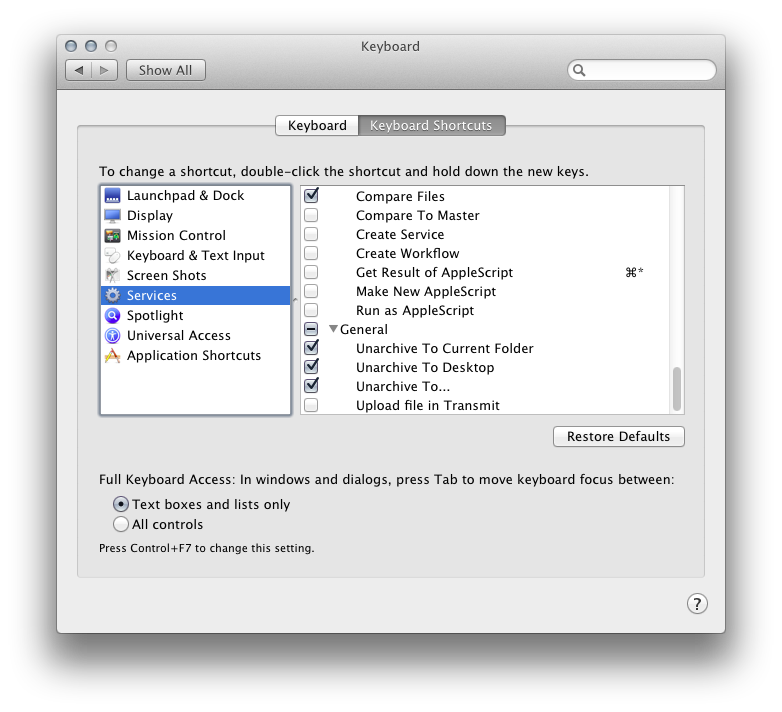Select Text boxes and lists only
782x712 pixels.
click(x=121, y=504)
